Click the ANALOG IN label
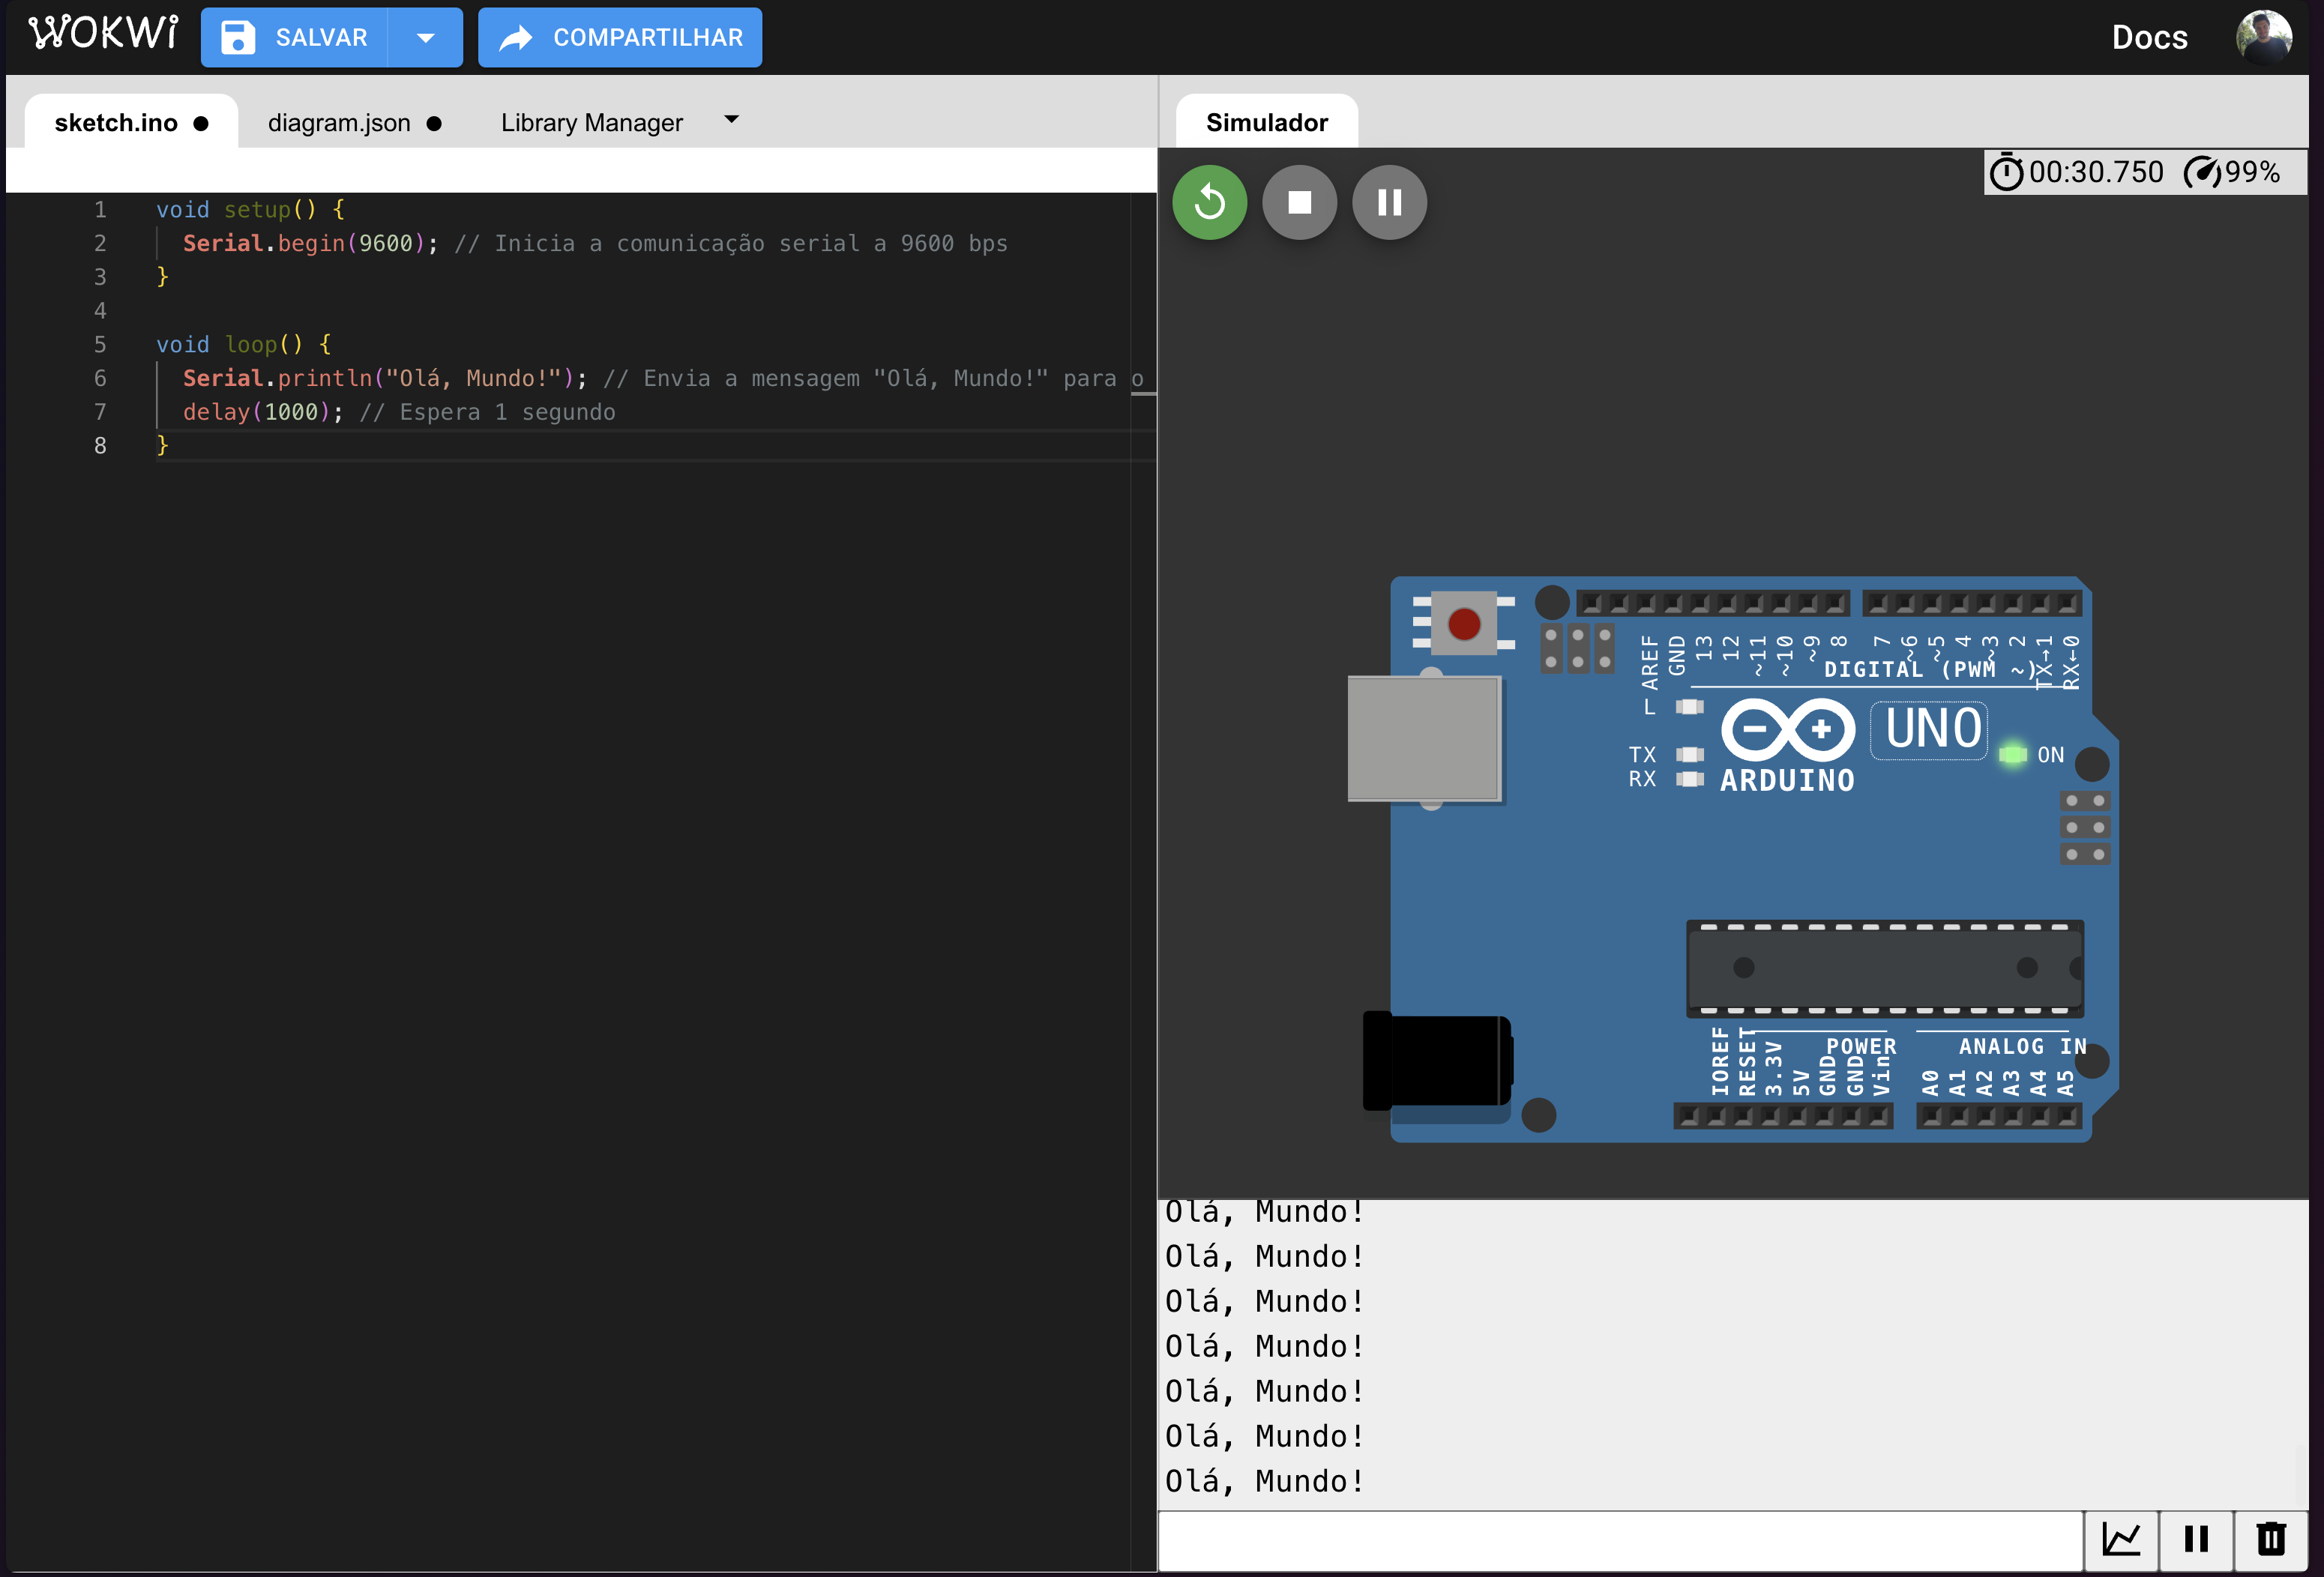 tap(2022, 1046)
